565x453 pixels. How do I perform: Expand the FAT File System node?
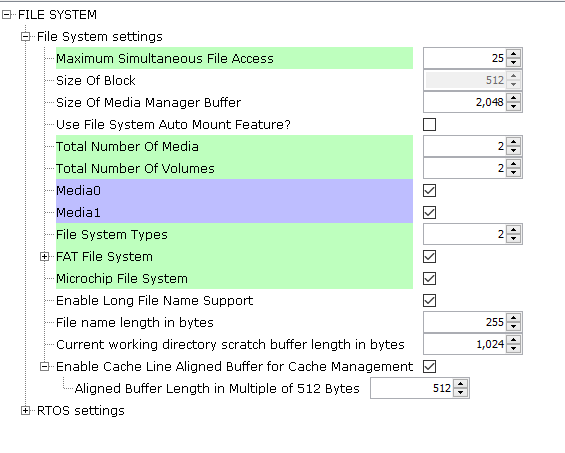(44, 257)
